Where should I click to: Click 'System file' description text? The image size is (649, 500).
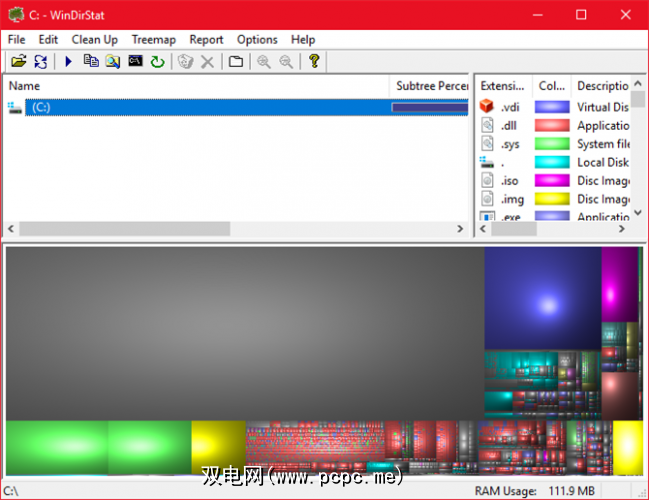[603, 144]
